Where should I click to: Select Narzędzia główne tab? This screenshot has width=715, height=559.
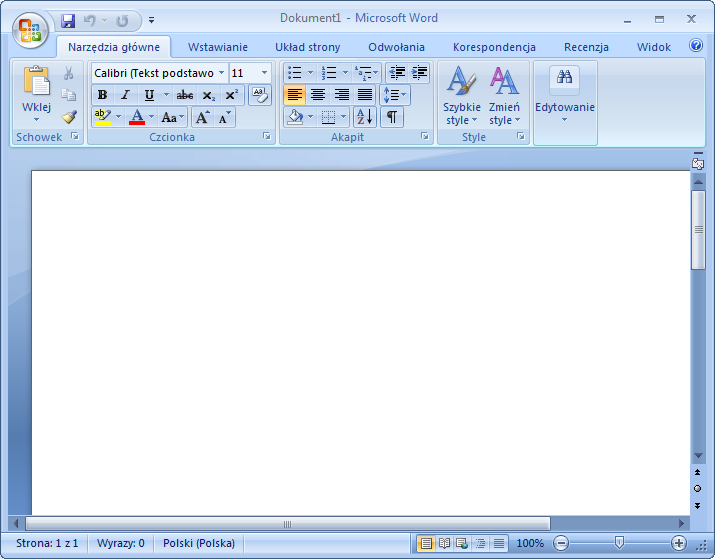coord(114,47)
